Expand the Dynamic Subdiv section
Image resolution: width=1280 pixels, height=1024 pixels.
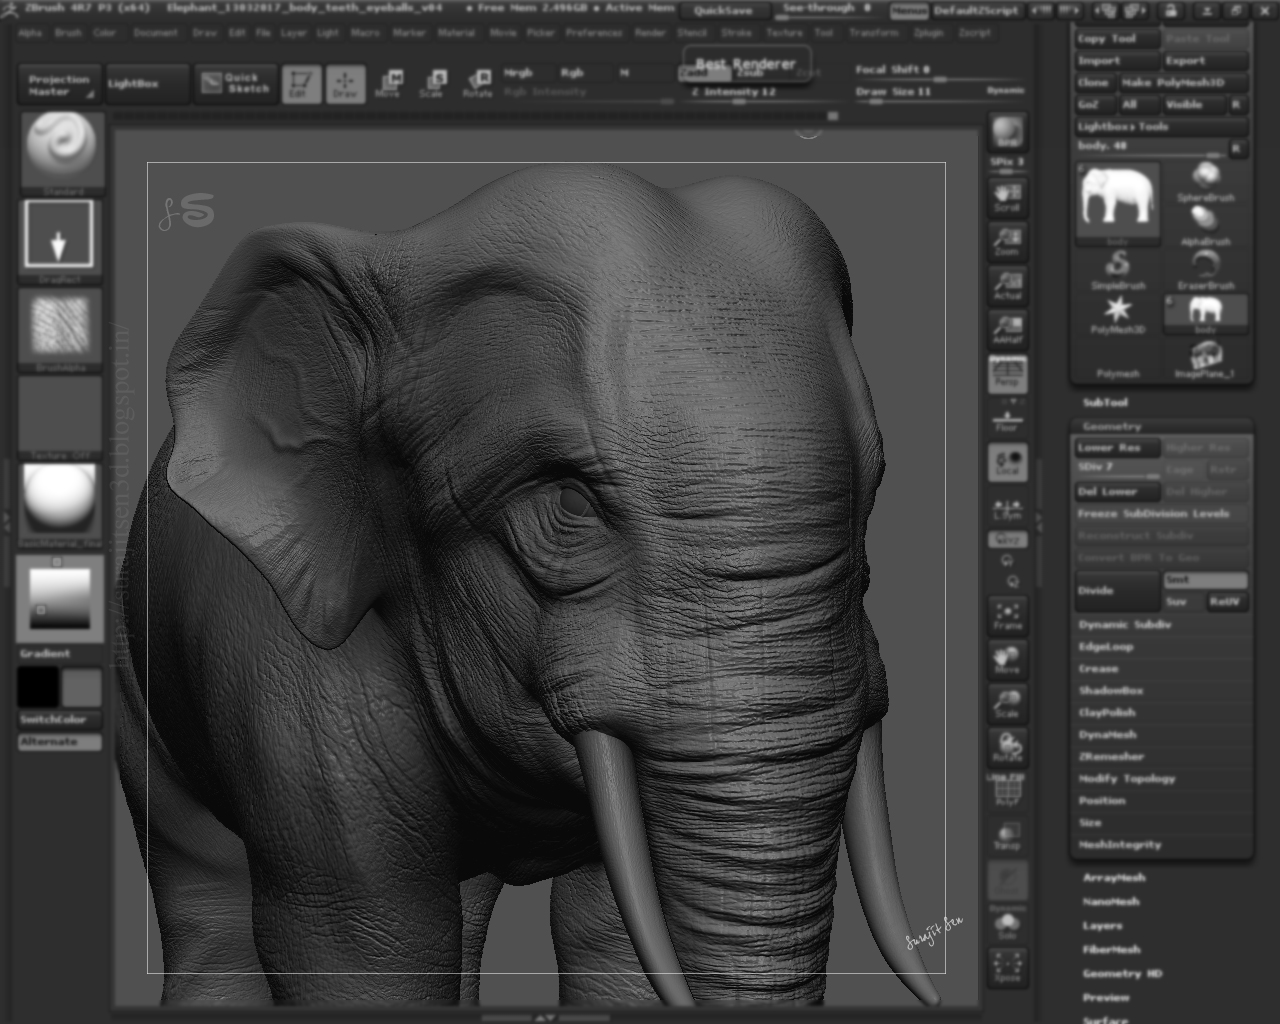tap(1124, 625)
